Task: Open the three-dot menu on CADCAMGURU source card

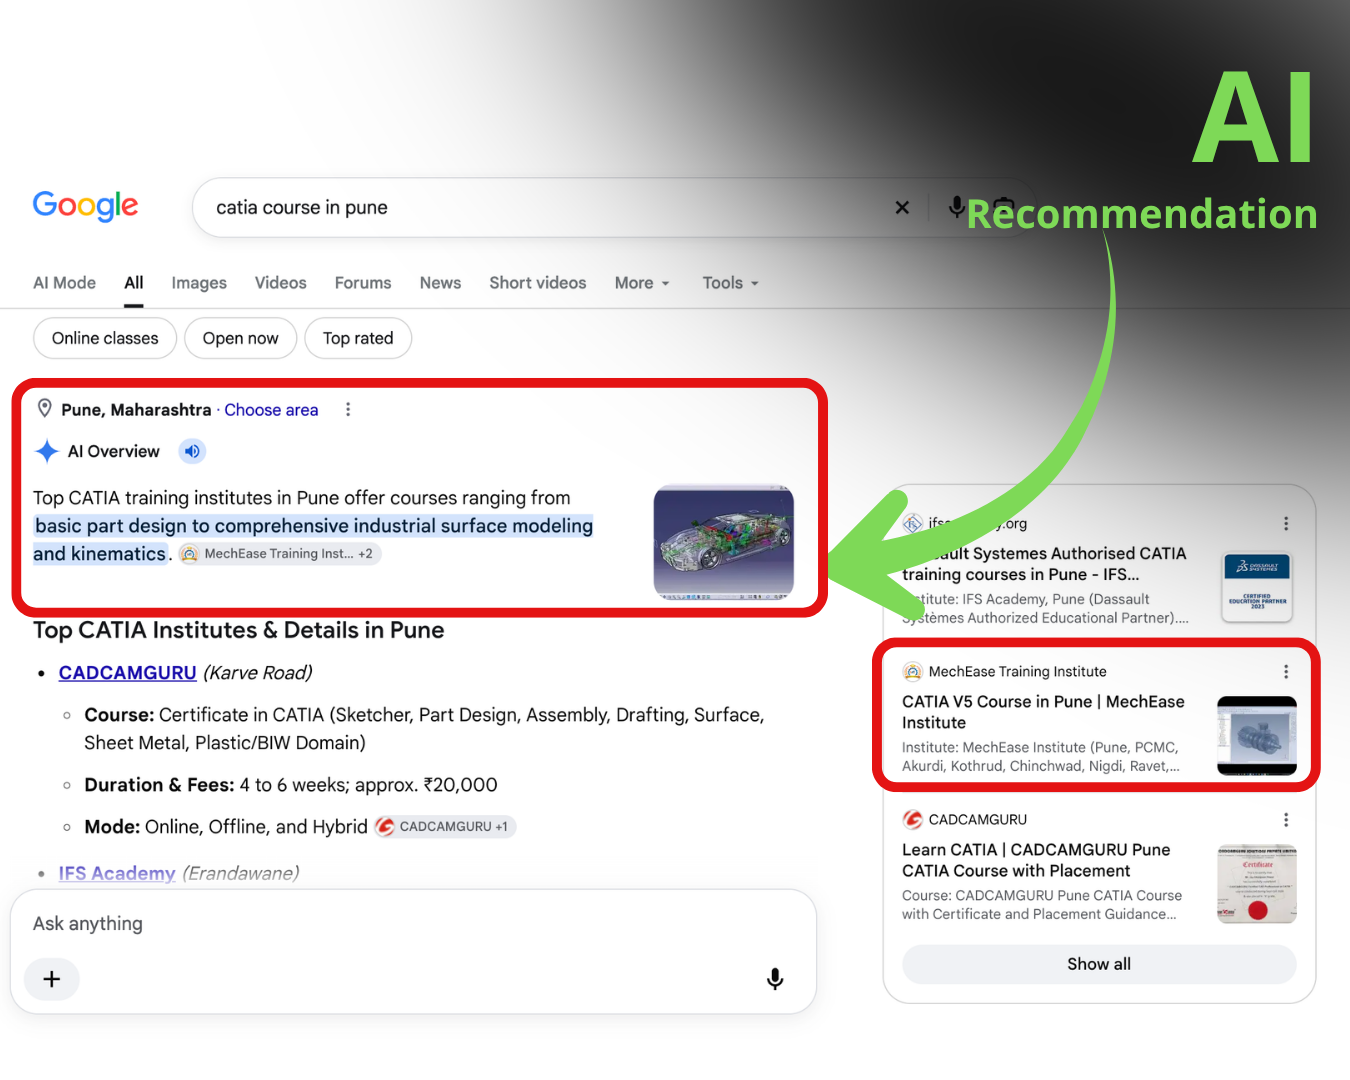Action: [1286, 819]
